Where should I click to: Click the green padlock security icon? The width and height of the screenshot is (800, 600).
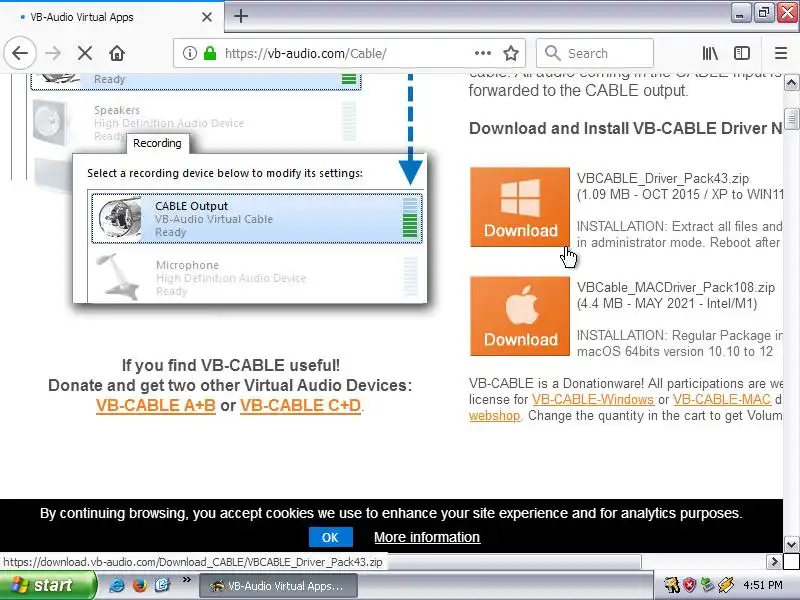(x=210, y=53)
